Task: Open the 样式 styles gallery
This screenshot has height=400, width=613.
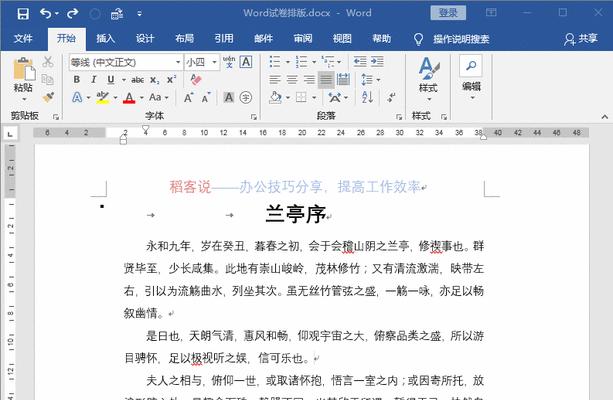Action: 428,78
